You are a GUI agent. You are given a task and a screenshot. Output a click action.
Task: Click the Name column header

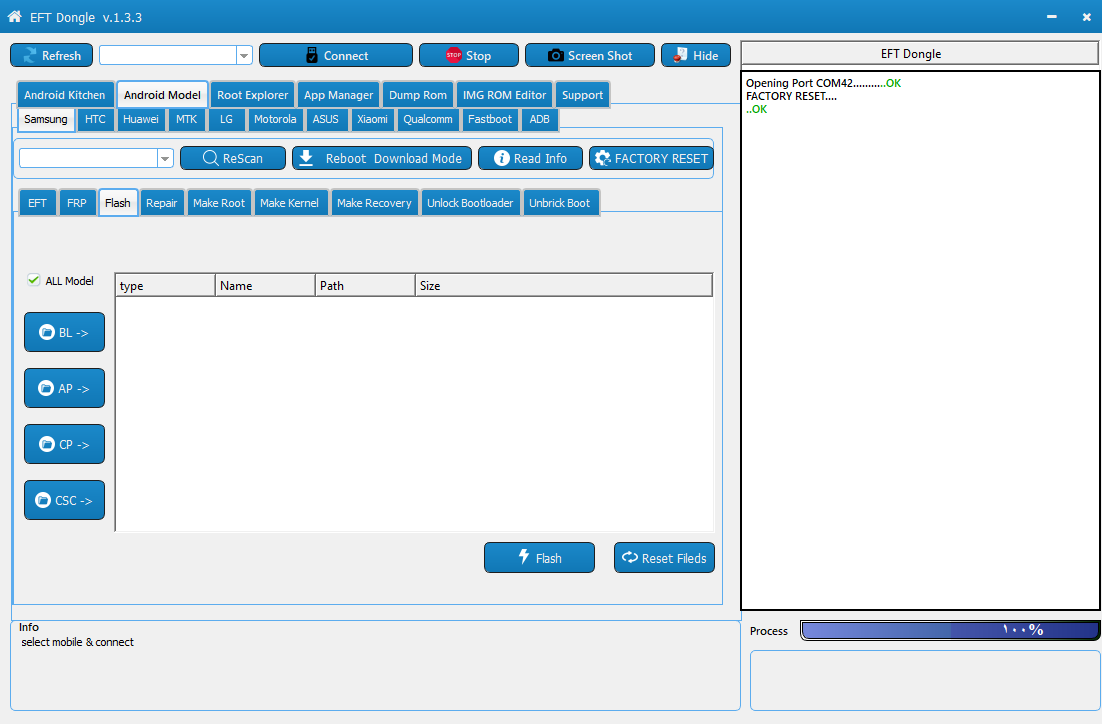tap(266, 285)
